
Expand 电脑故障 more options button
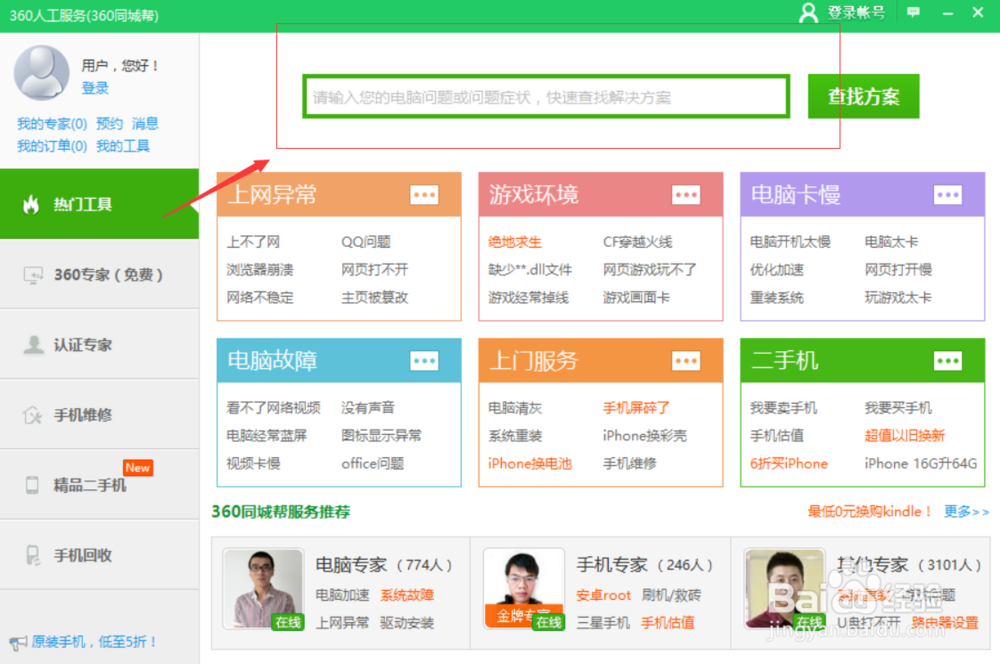point(424,361)
